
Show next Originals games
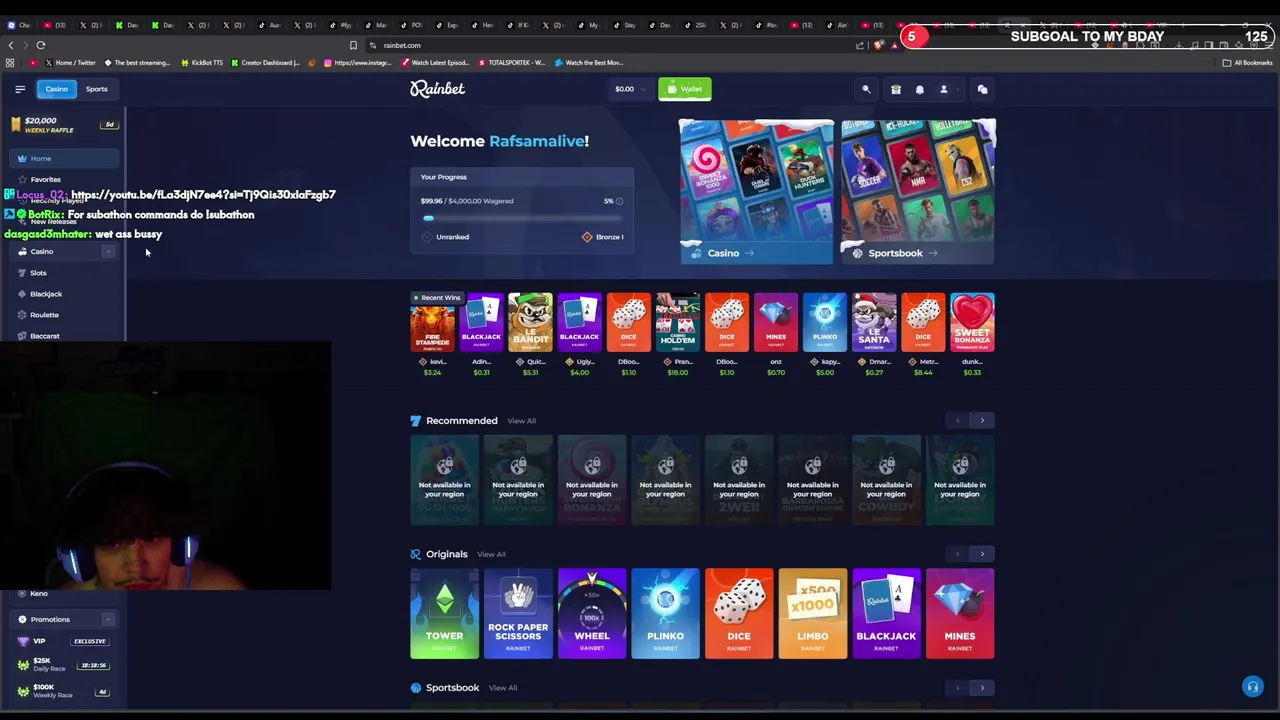click(982, 554)
